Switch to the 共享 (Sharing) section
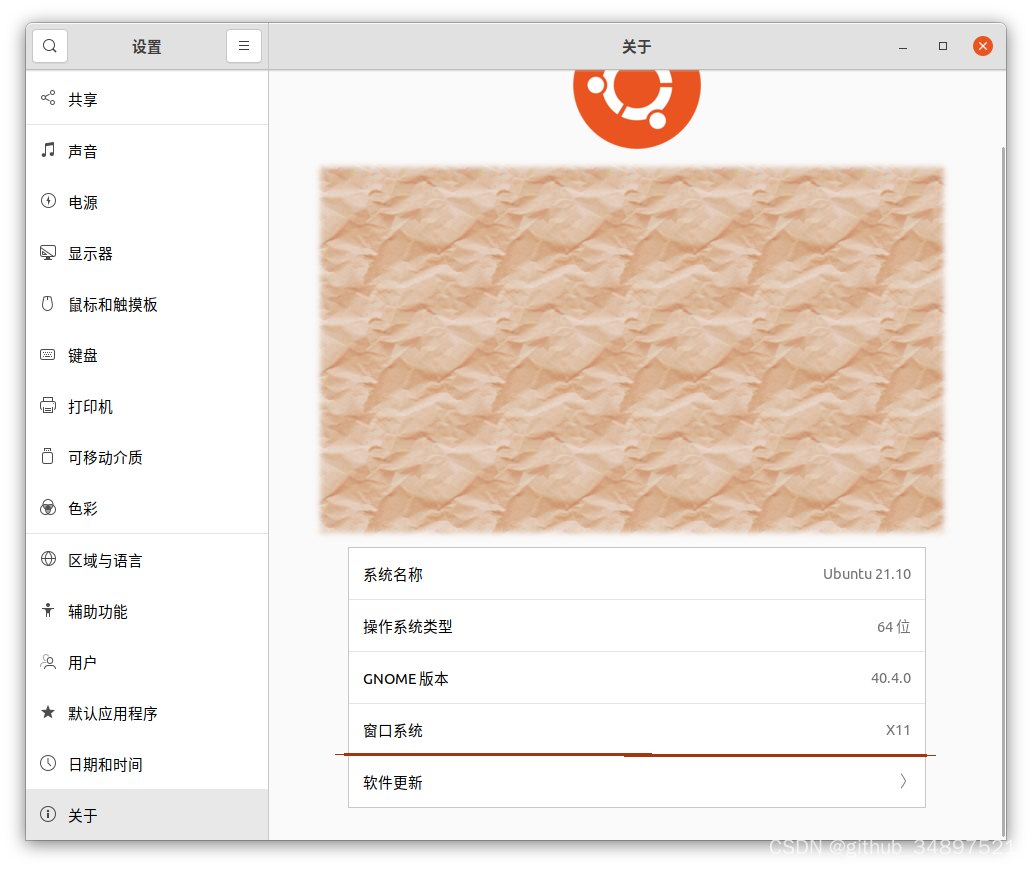Viewport: 1032px width, 869px height. tap(82, 98)
